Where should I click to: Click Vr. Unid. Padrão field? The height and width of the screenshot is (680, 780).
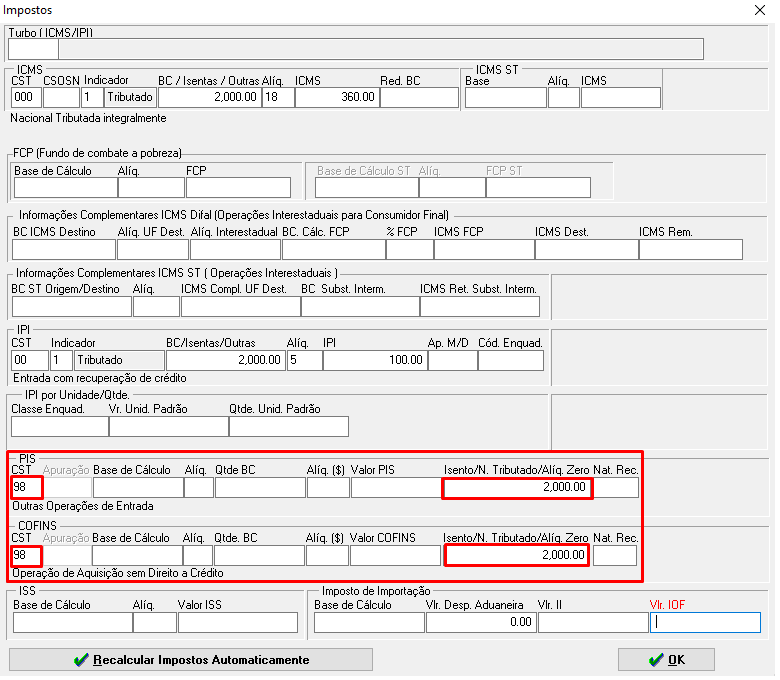pyautogui.click(x=169, y=427)
